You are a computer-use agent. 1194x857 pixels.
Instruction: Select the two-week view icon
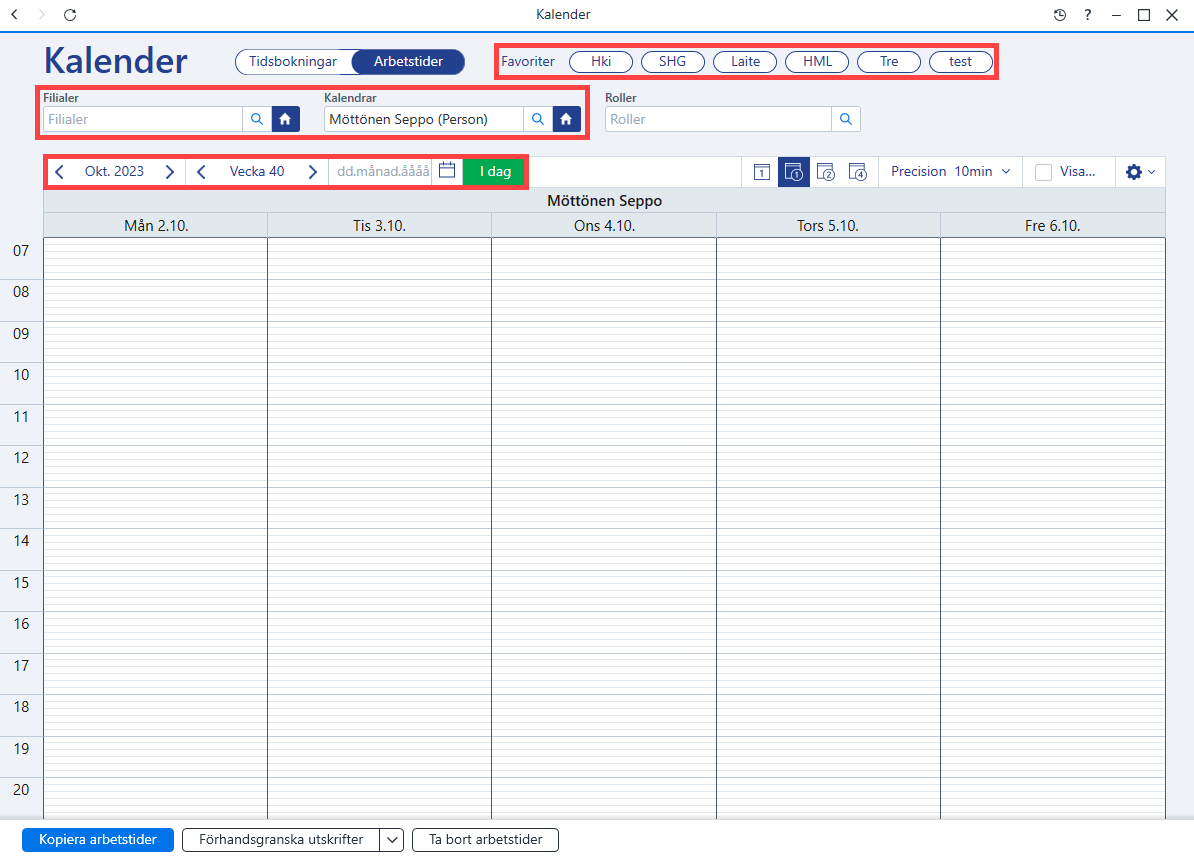click(x=825, y=172)
